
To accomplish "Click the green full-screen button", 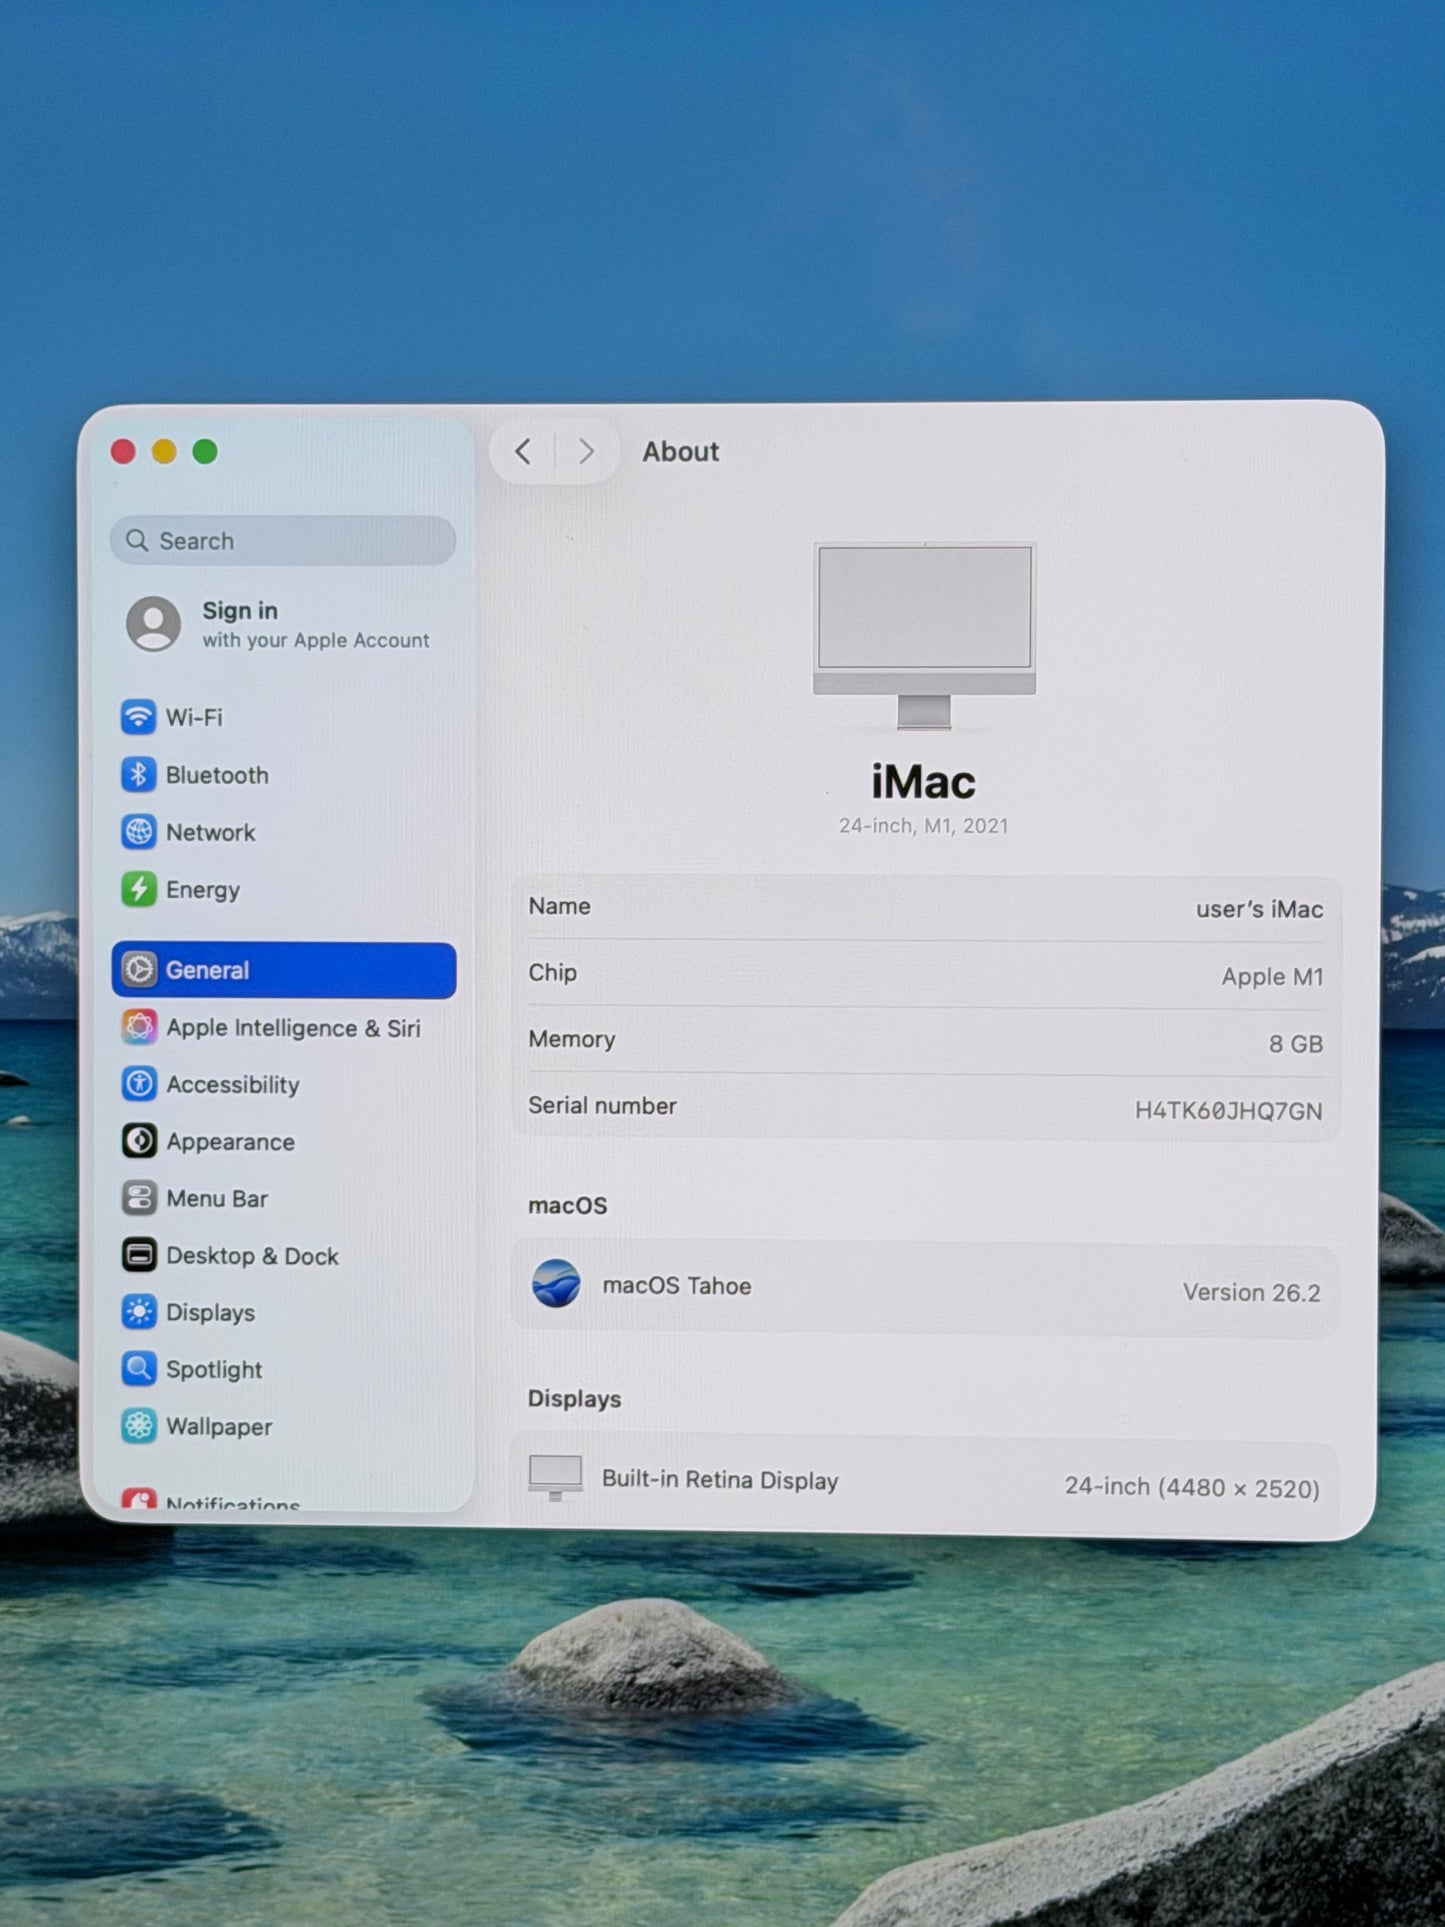I will [205, 452].
